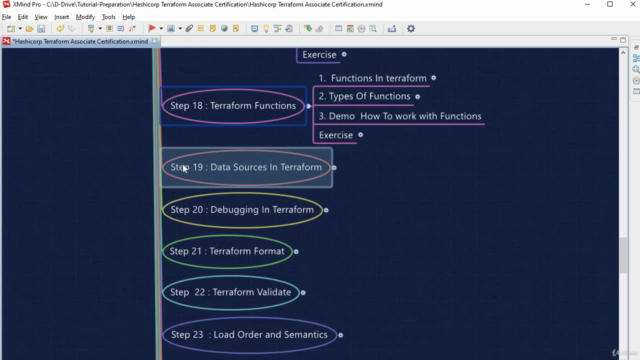Collapse Step 18 Terraform Functions subtopics

click(309, 106)
